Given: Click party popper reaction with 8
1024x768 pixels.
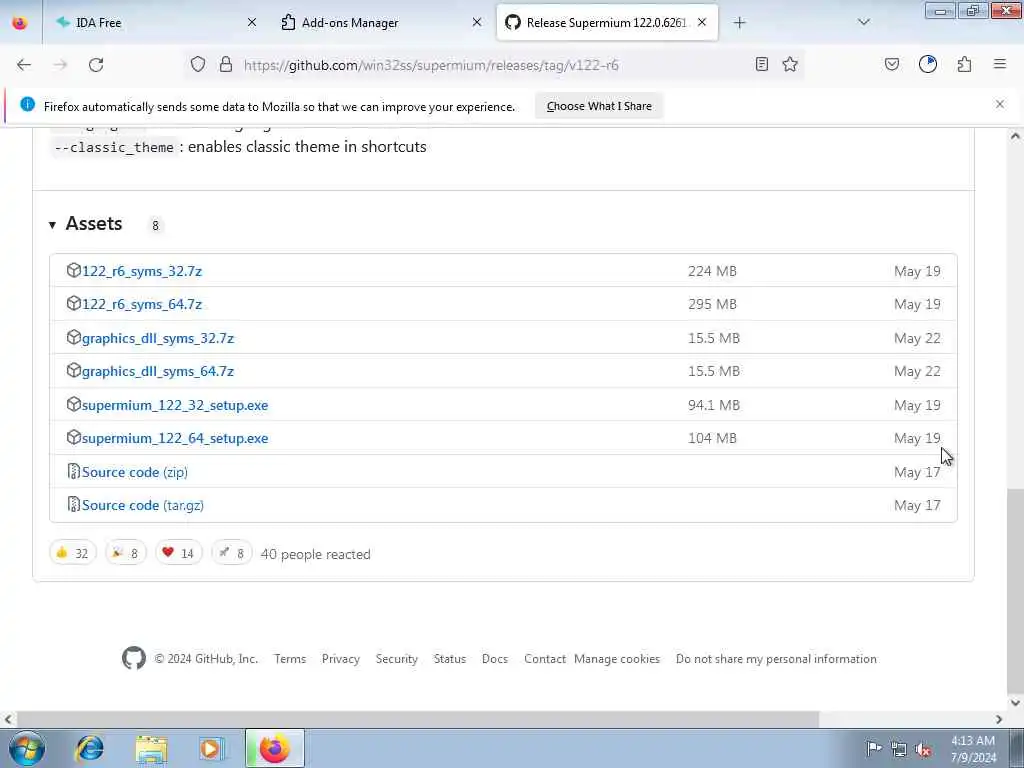Looking at the screenshot, I should [x=125, y=553].
